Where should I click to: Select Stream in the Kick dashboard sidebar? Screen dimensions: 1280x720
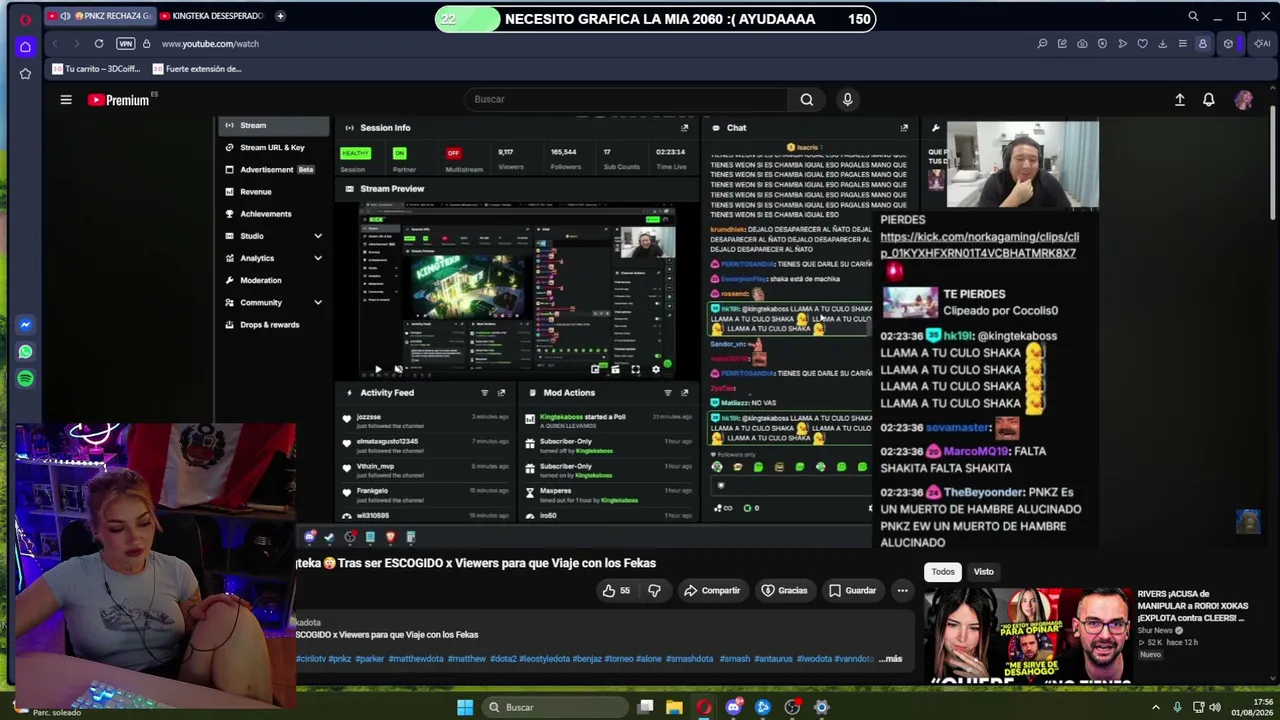273,126
